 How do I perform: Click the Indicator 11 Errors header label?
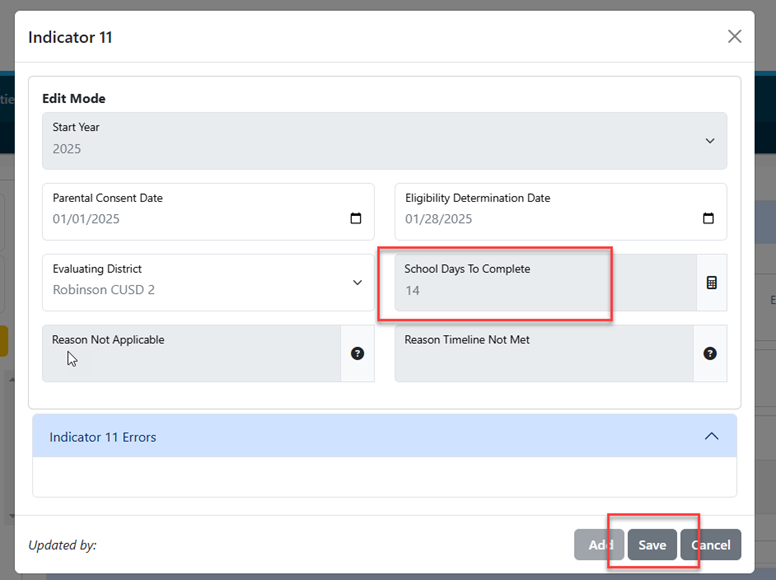tap(102, 437)
